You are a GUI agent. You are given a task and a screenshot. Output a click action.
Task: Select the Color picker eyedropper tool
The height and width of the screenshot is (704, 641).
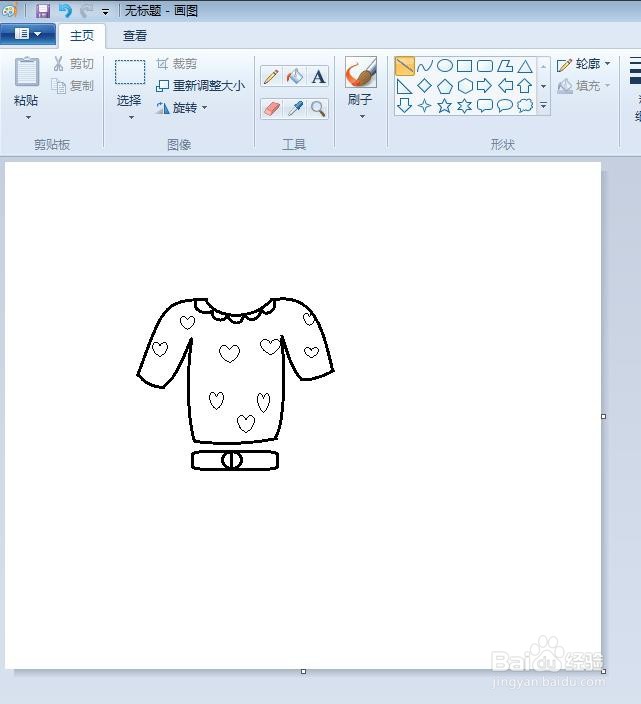click(295, 109)
